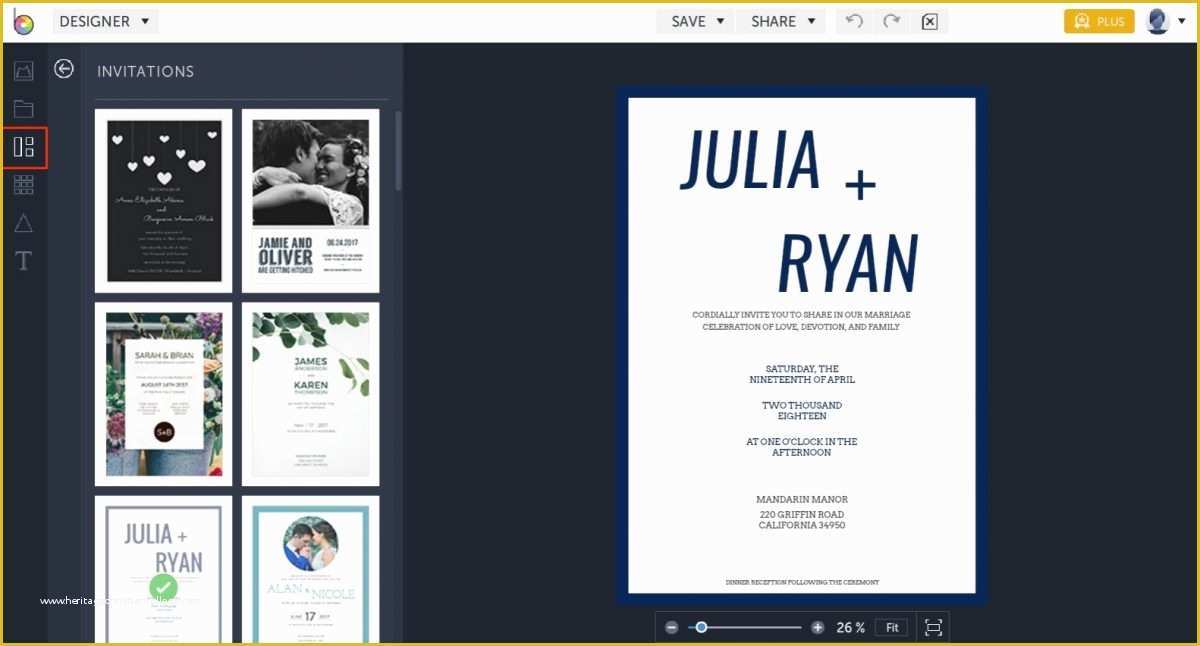Open the user profile avatar menu
The height and width of the screenshot is (646, 1200).
1166,21
